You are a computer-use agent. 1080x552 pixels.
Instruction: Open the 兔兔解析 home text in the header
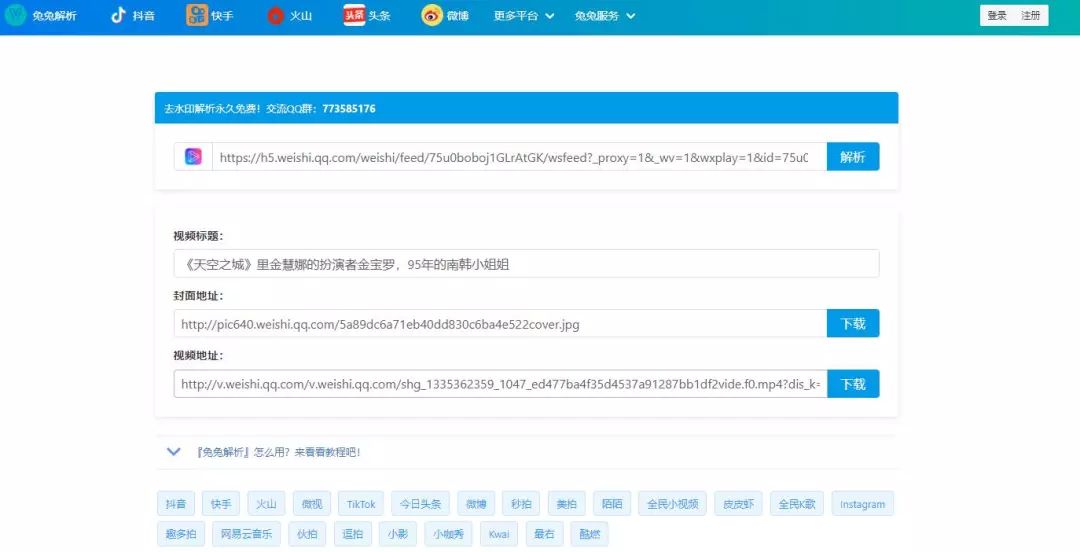(54, 15)
